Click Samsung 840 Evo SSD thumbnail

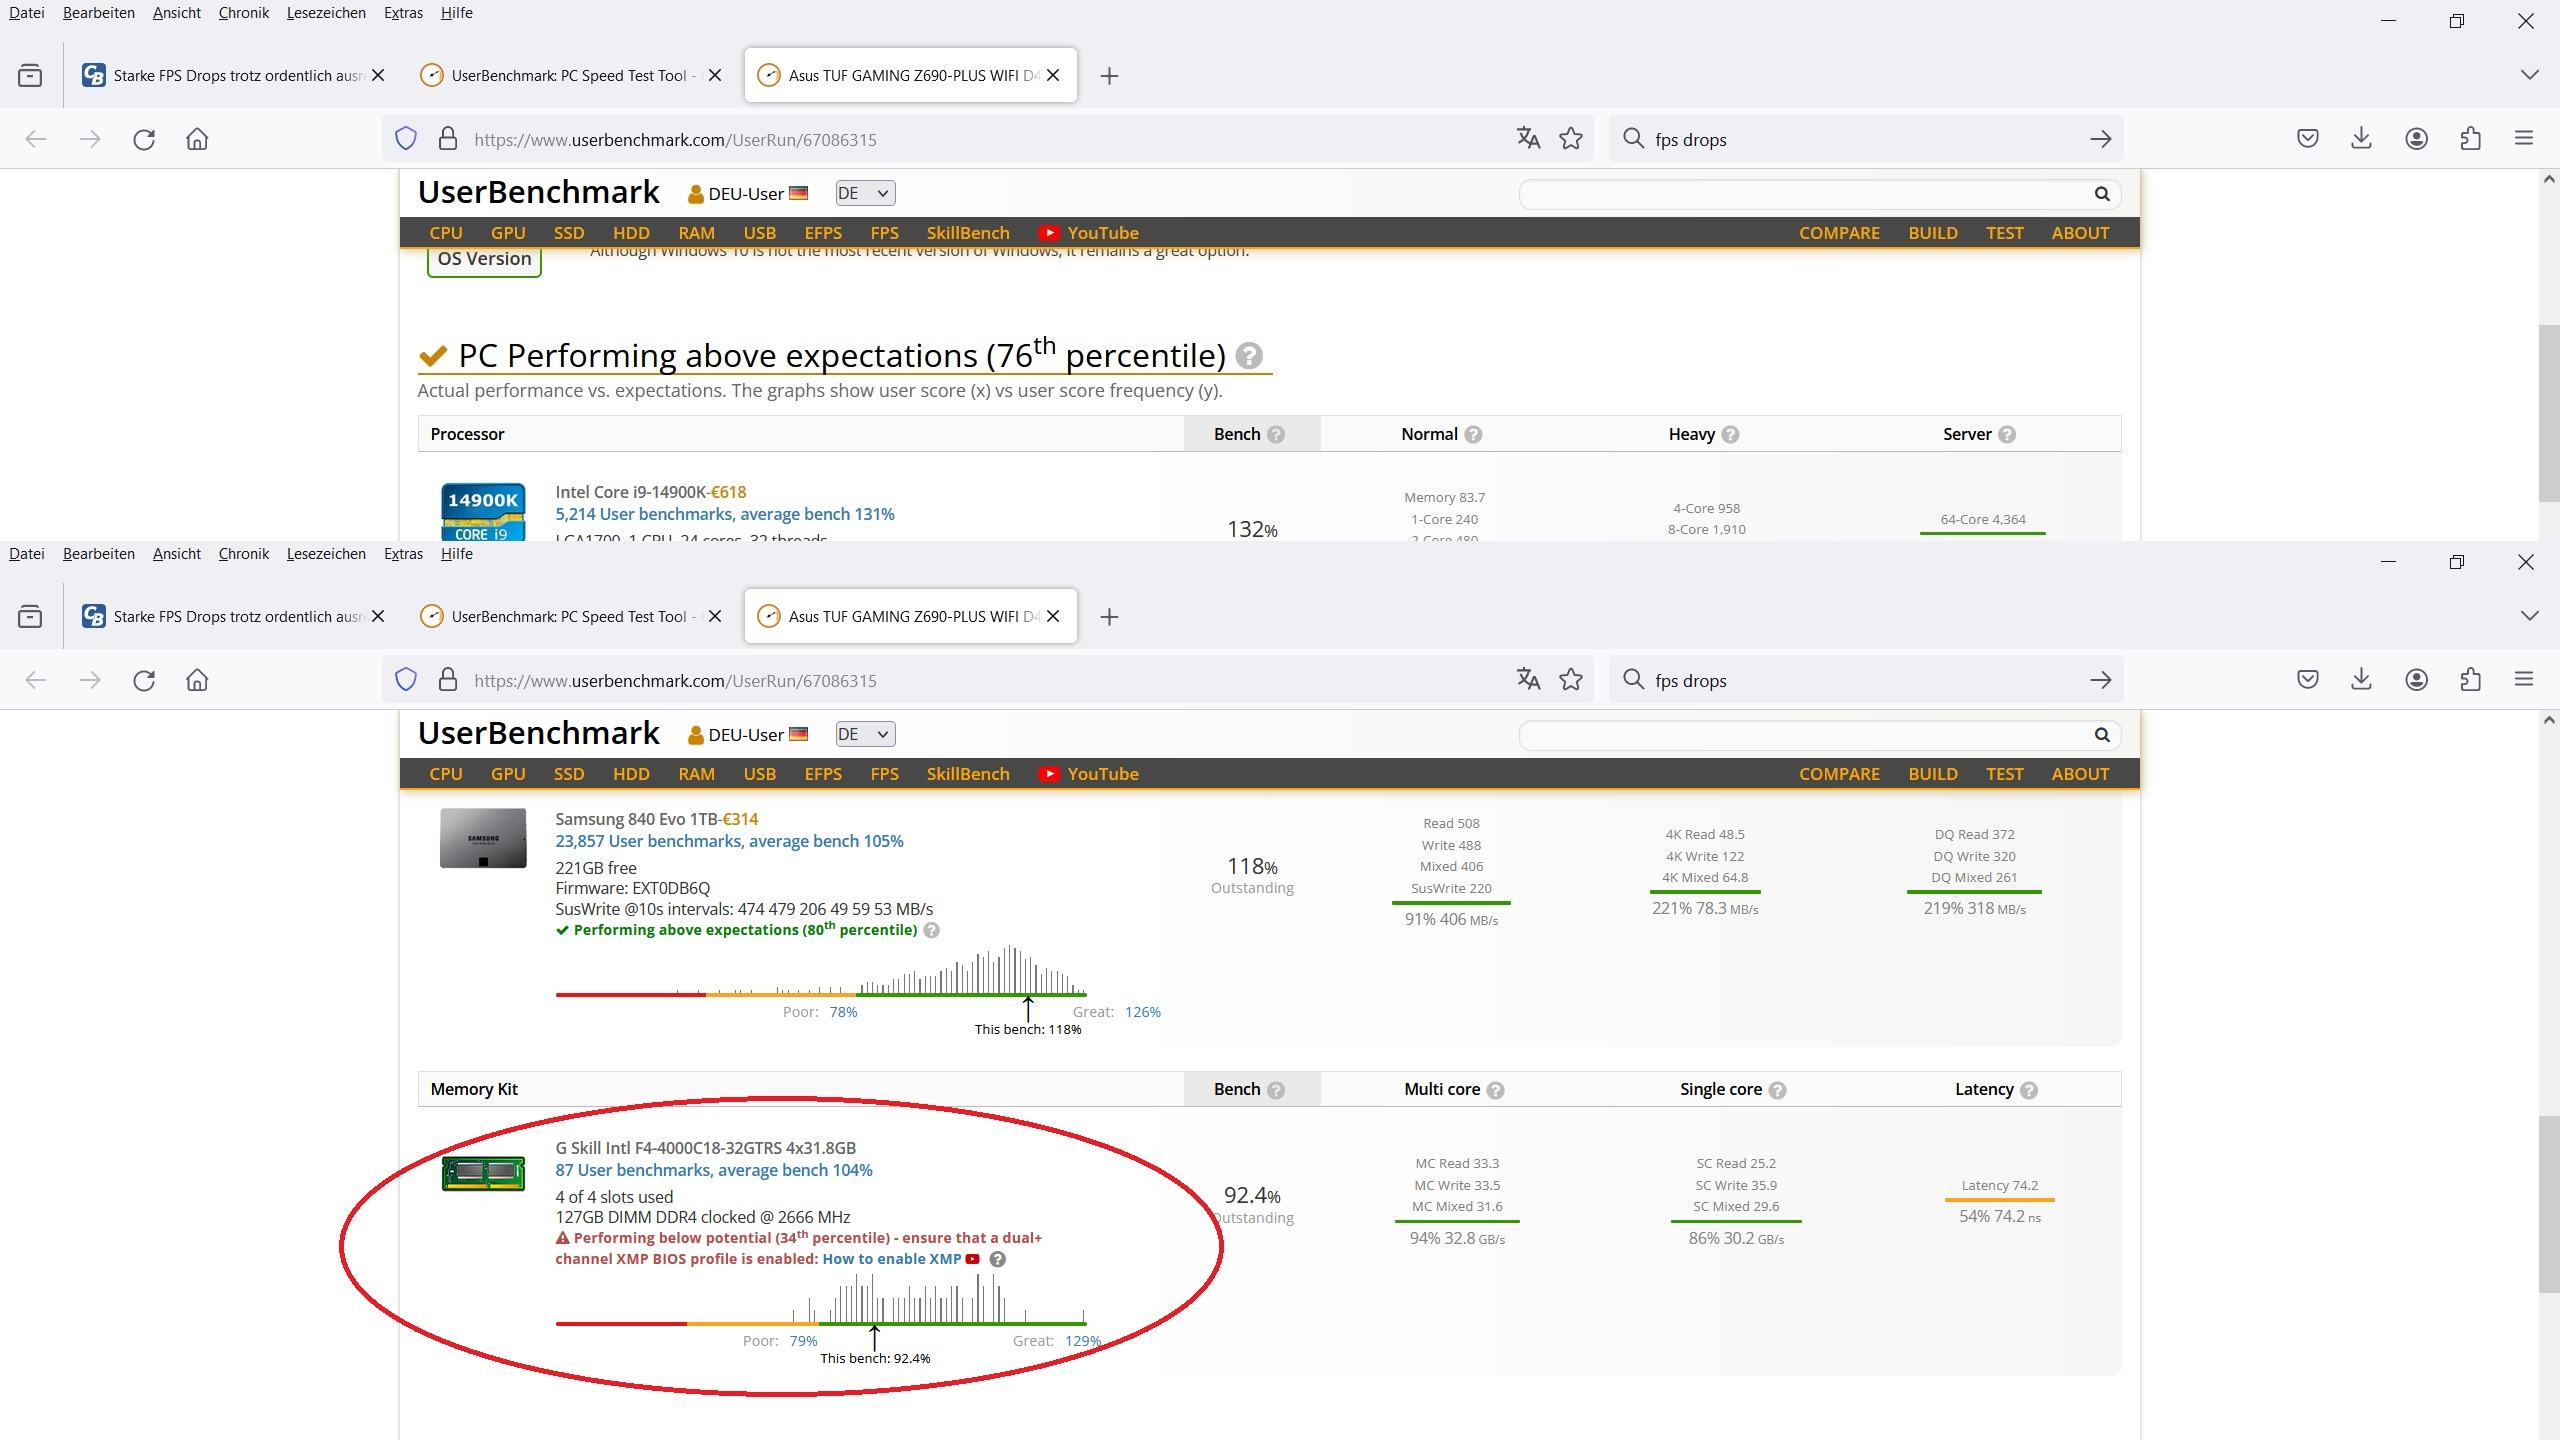point(483,838)
